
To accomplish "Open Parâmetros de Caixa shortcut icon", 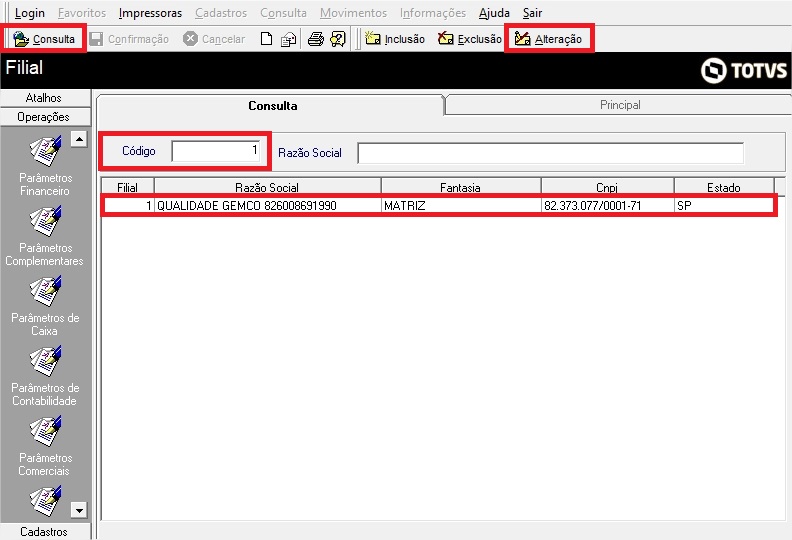I will [x=45, y=291].
